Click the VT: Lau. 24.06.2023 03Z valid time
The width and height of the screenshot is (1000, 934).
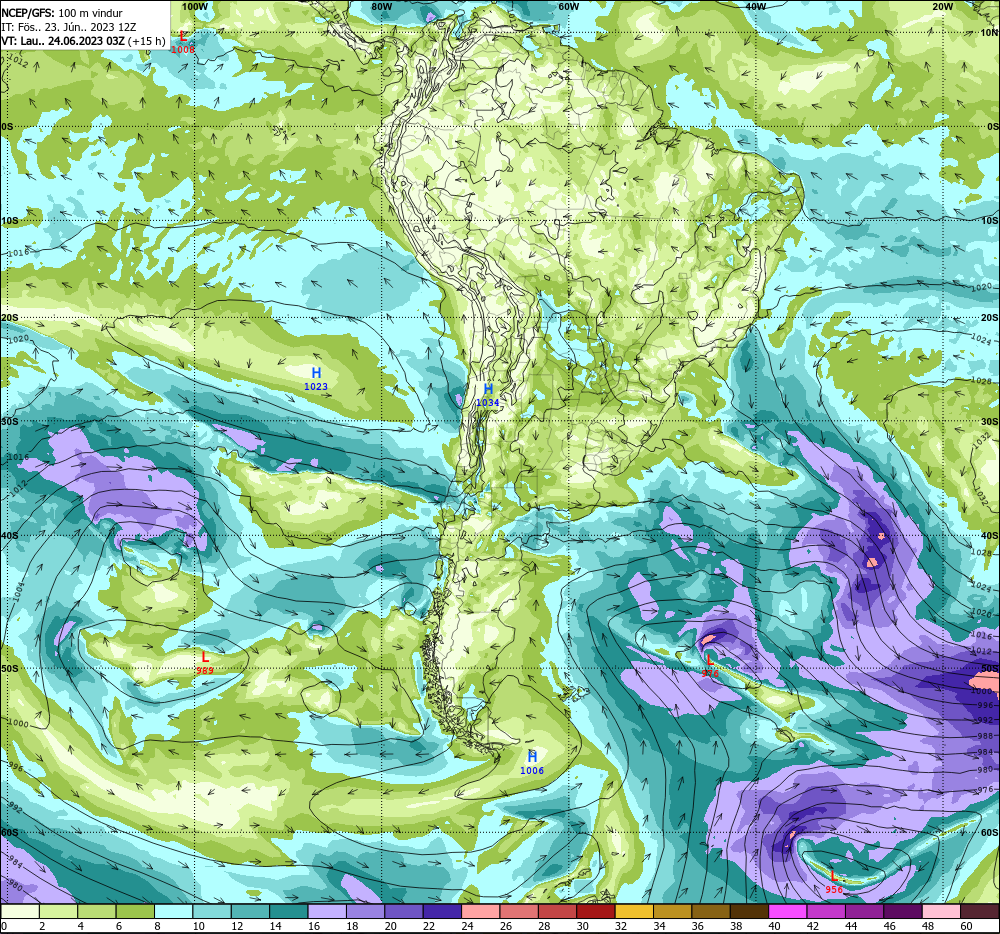point(84,41)
